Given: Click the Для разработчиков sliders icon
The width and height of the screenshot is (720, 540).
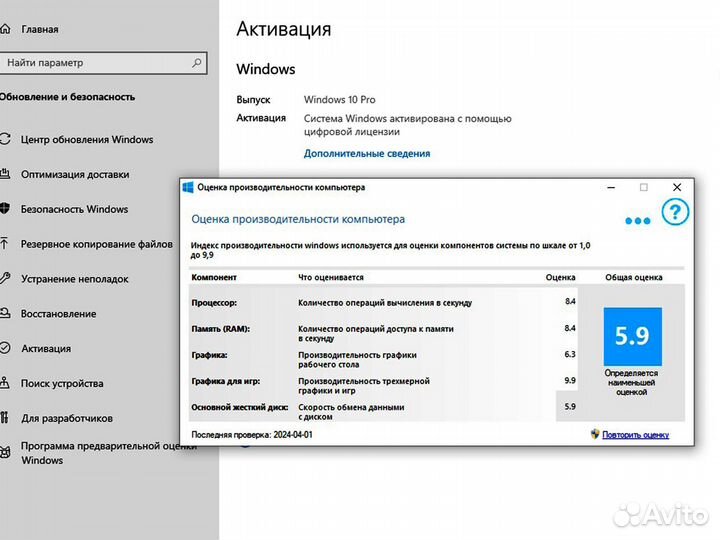Looking at the screenshot, I should click(x=5, y=418).
